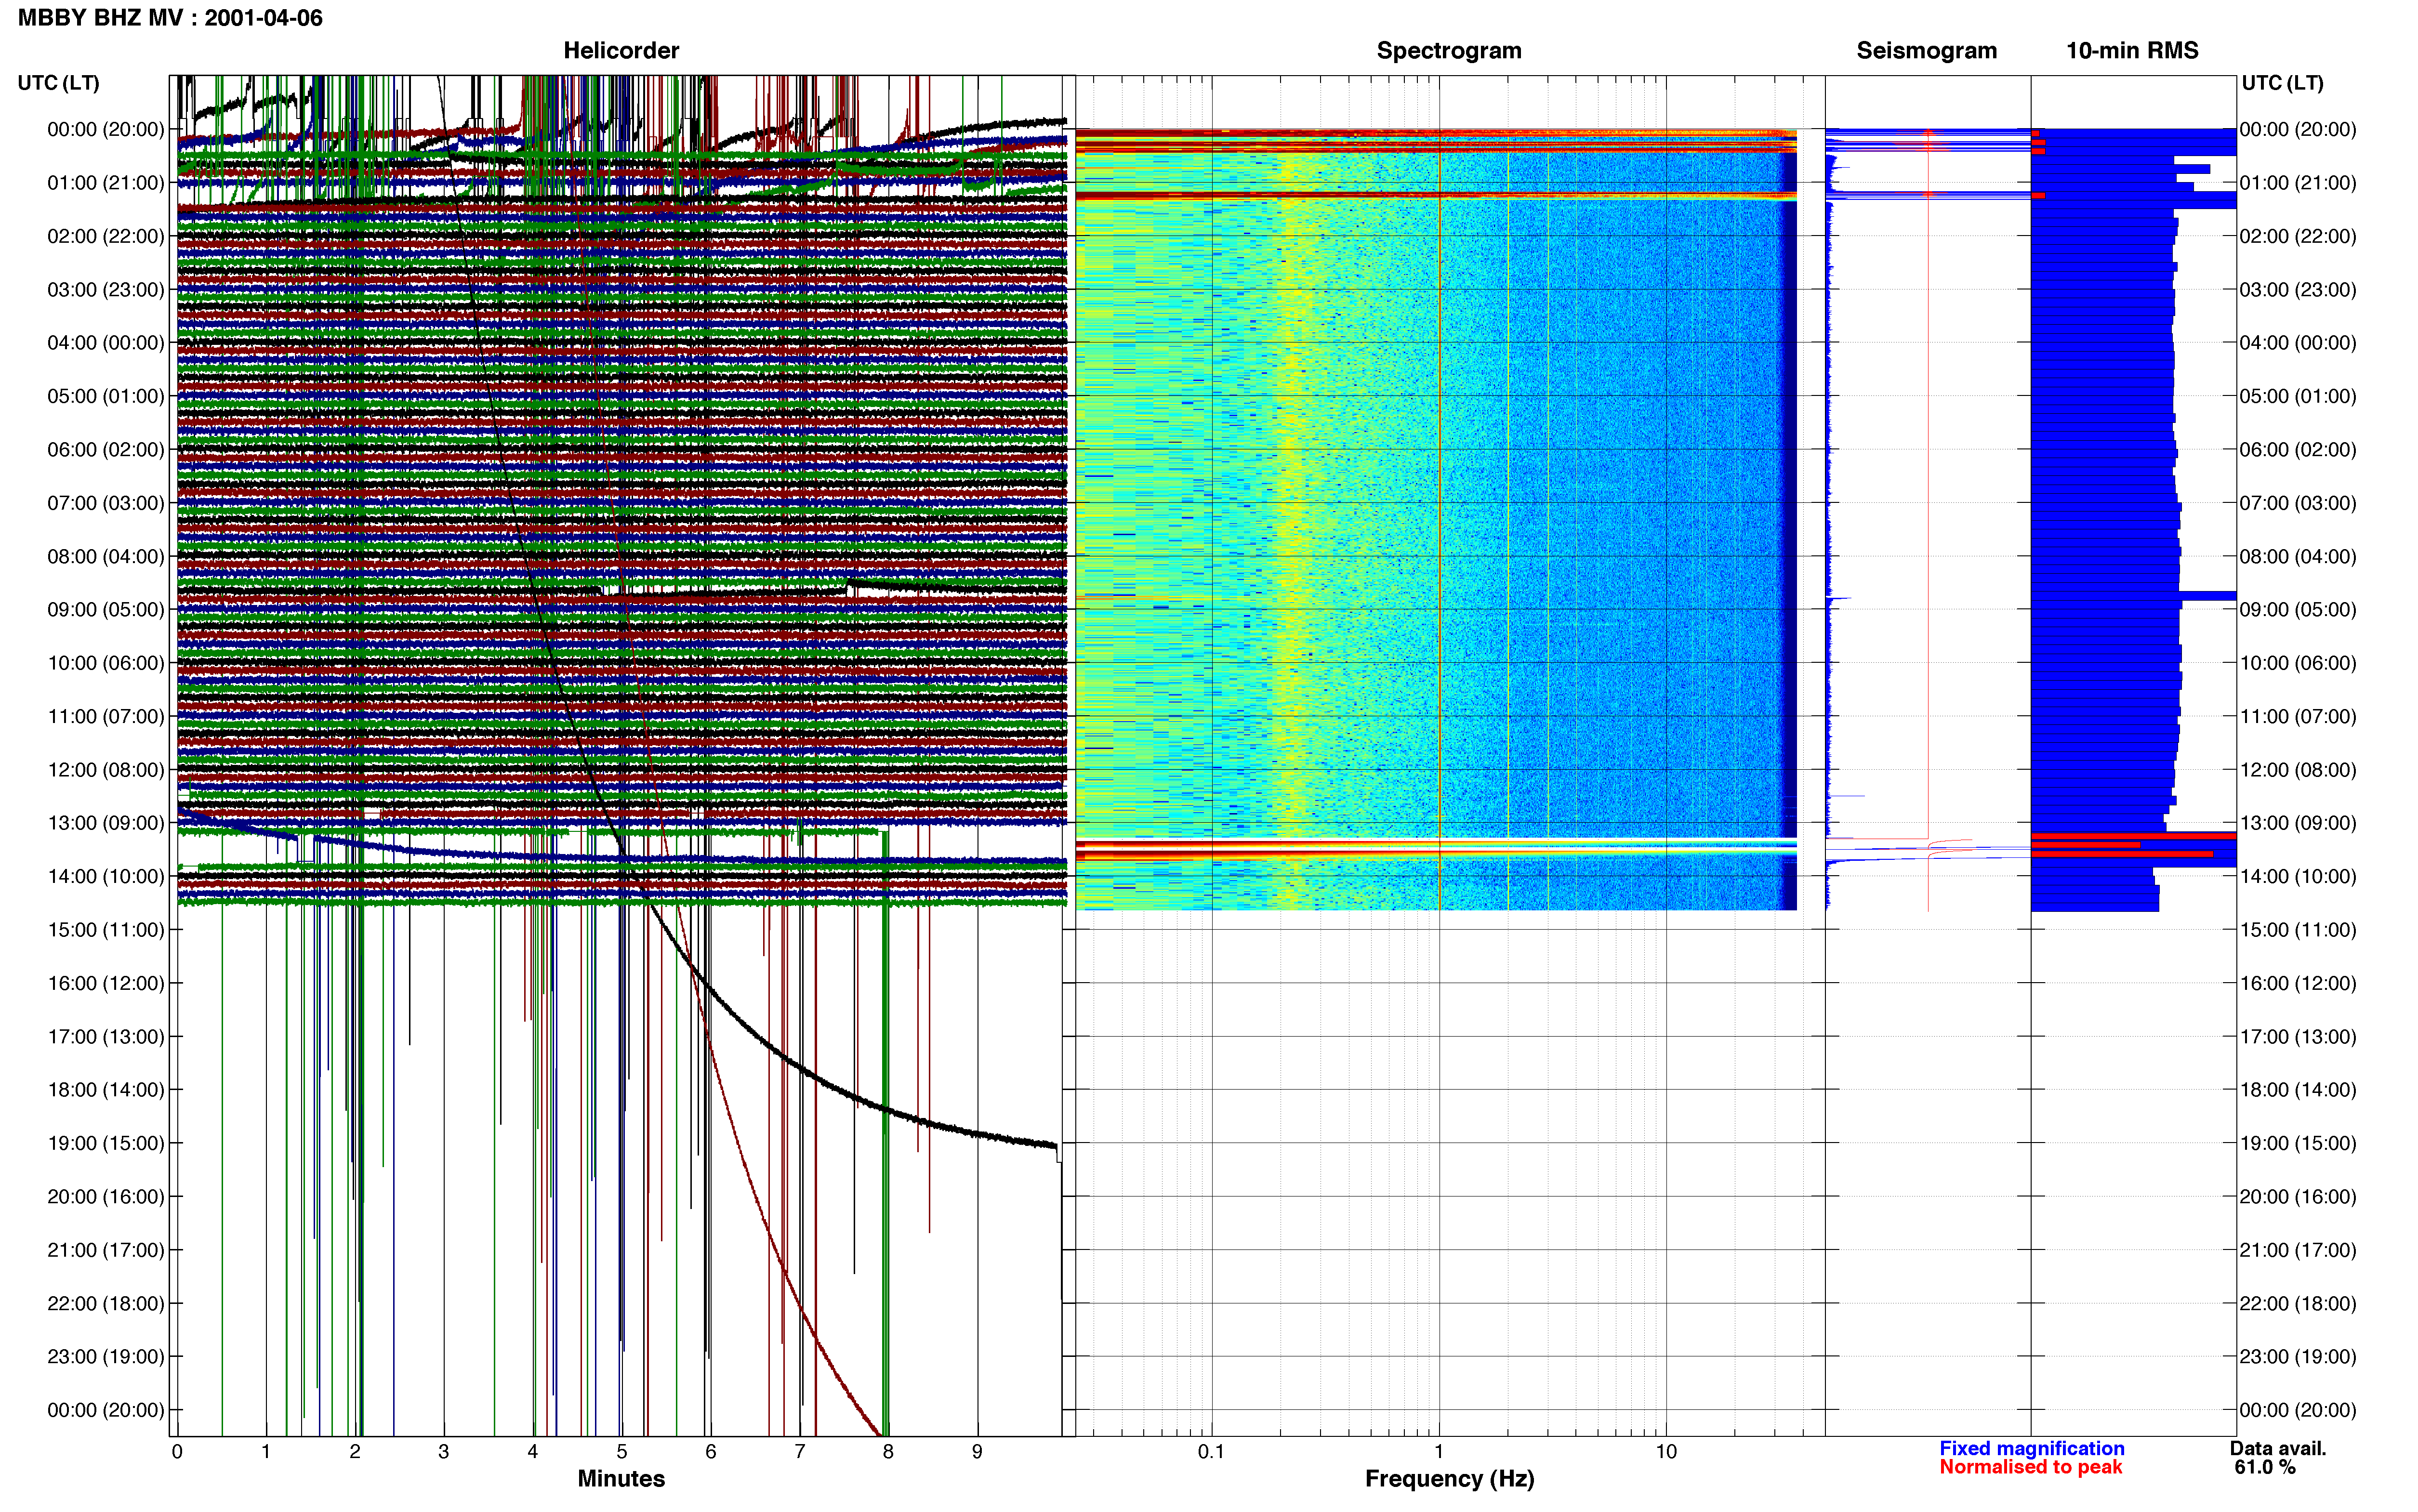Click left time label '17:00 (13:00)'

[x=106, y=1037]
